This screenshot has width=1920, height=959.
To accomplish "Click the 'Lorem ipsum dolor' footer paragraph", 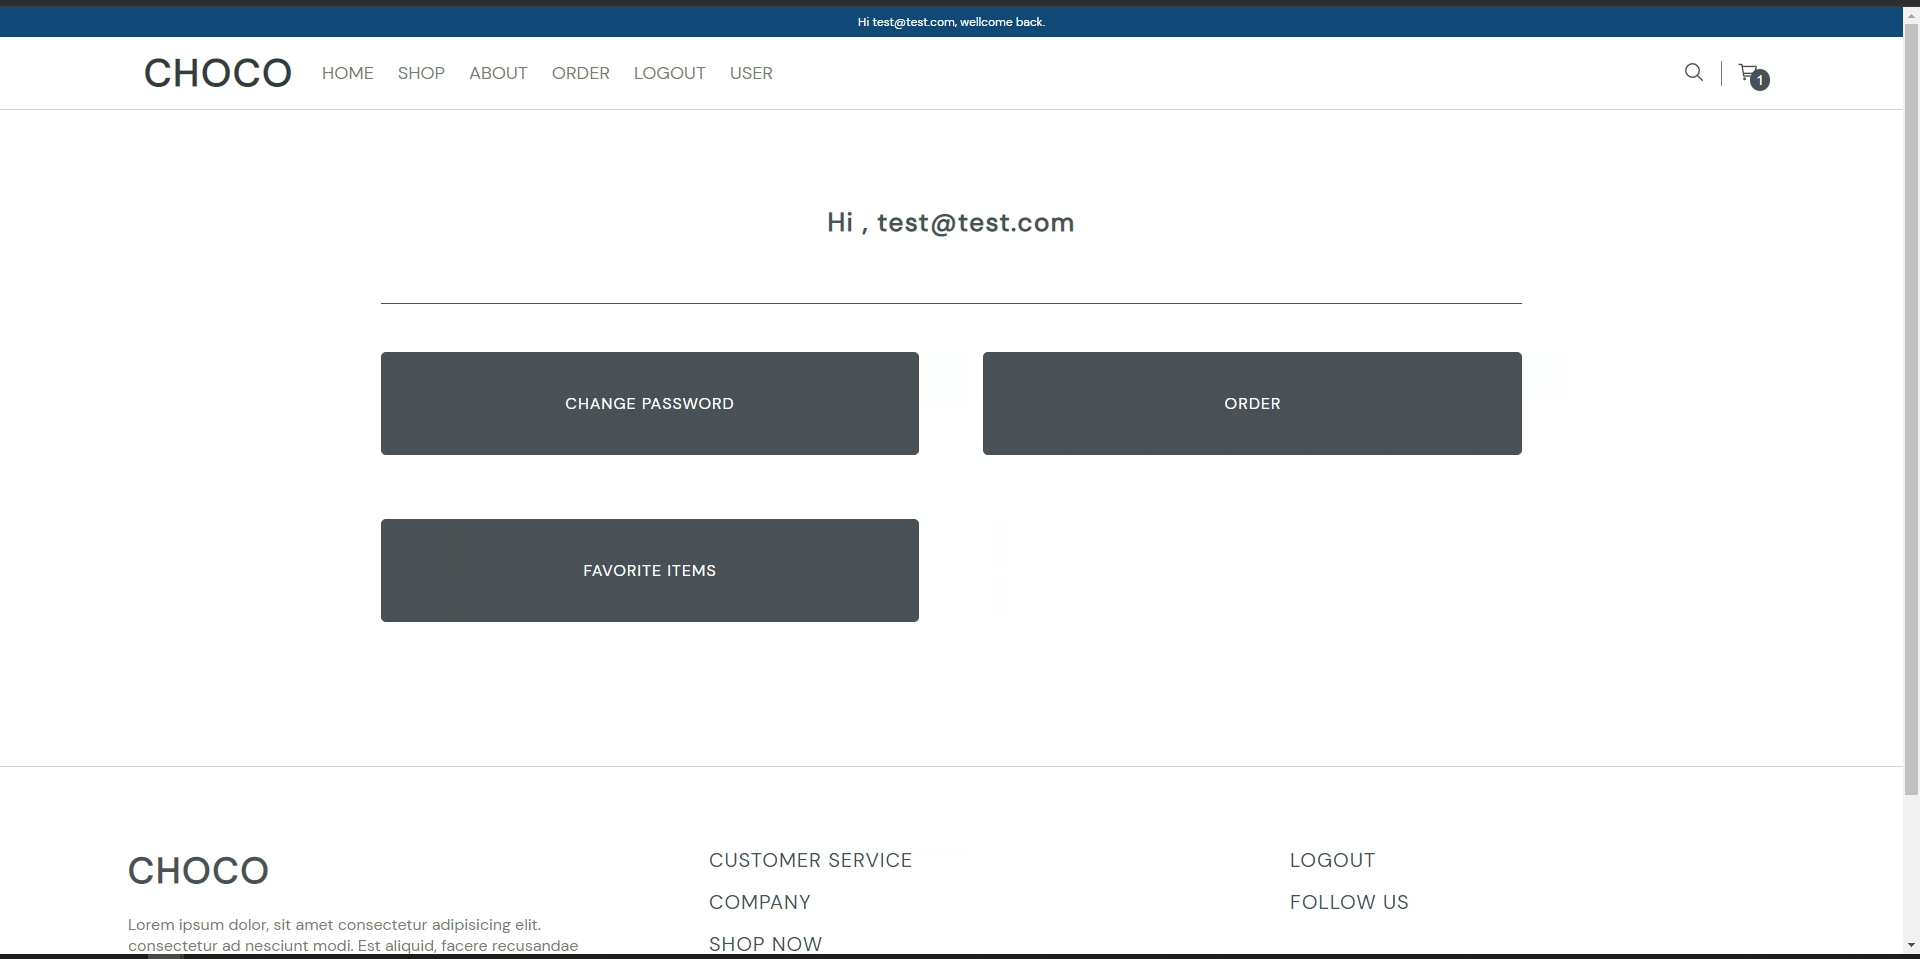I will click(353, 935).
